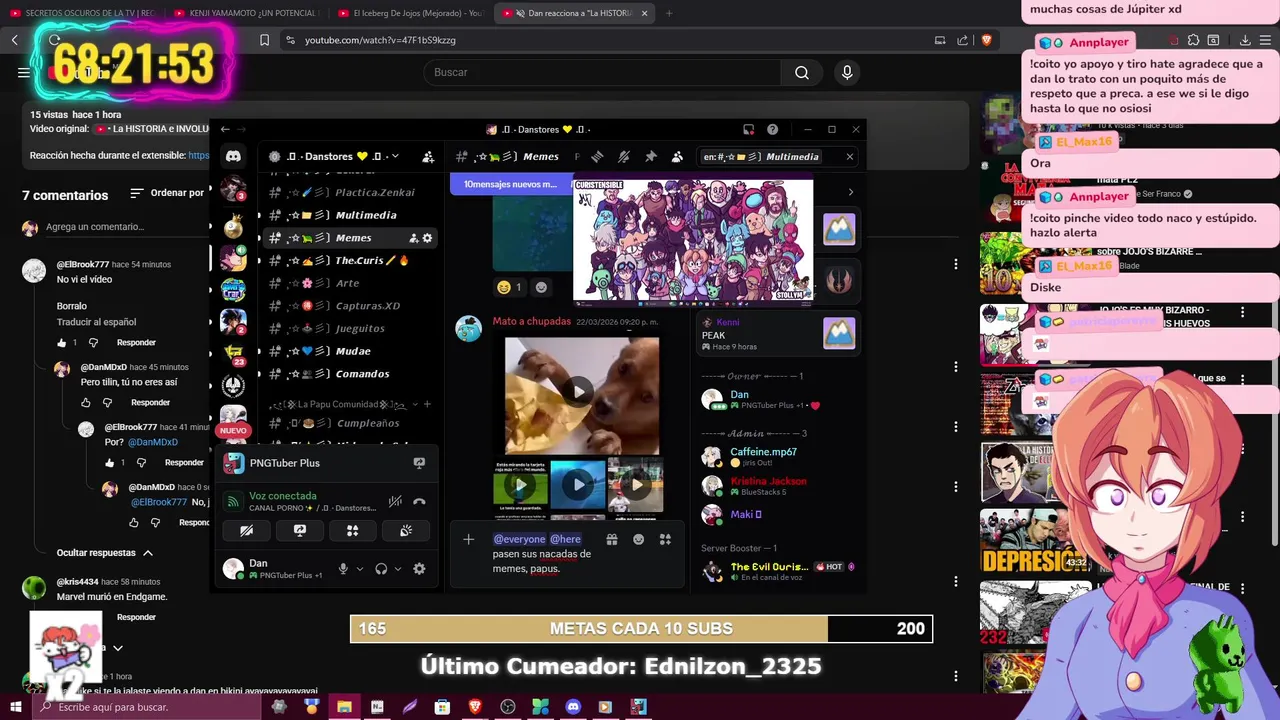This screenshot has width=1280, height=720.
Task: Create invite icon on Memes channel row
Action: 413,238
